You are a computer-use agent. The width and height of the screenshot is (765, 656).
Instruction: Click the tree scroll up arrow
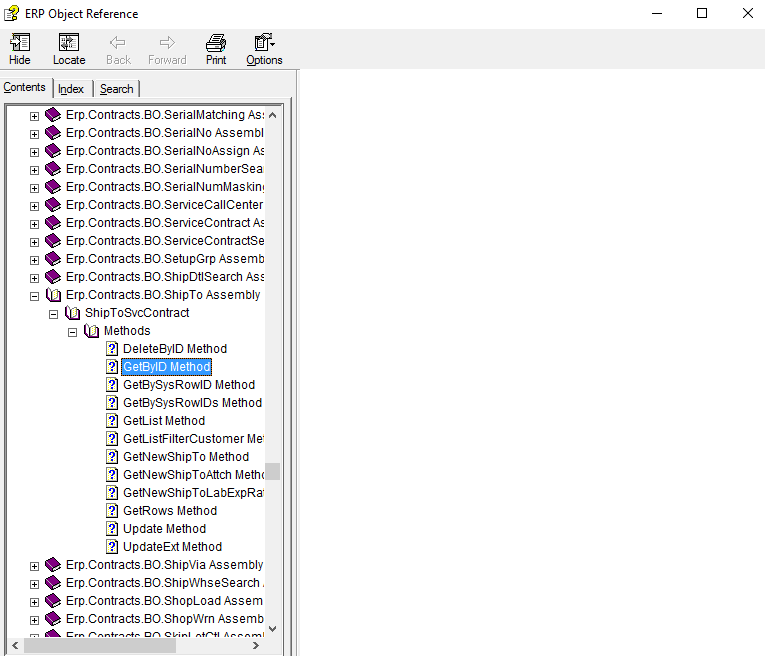(273, 116)
